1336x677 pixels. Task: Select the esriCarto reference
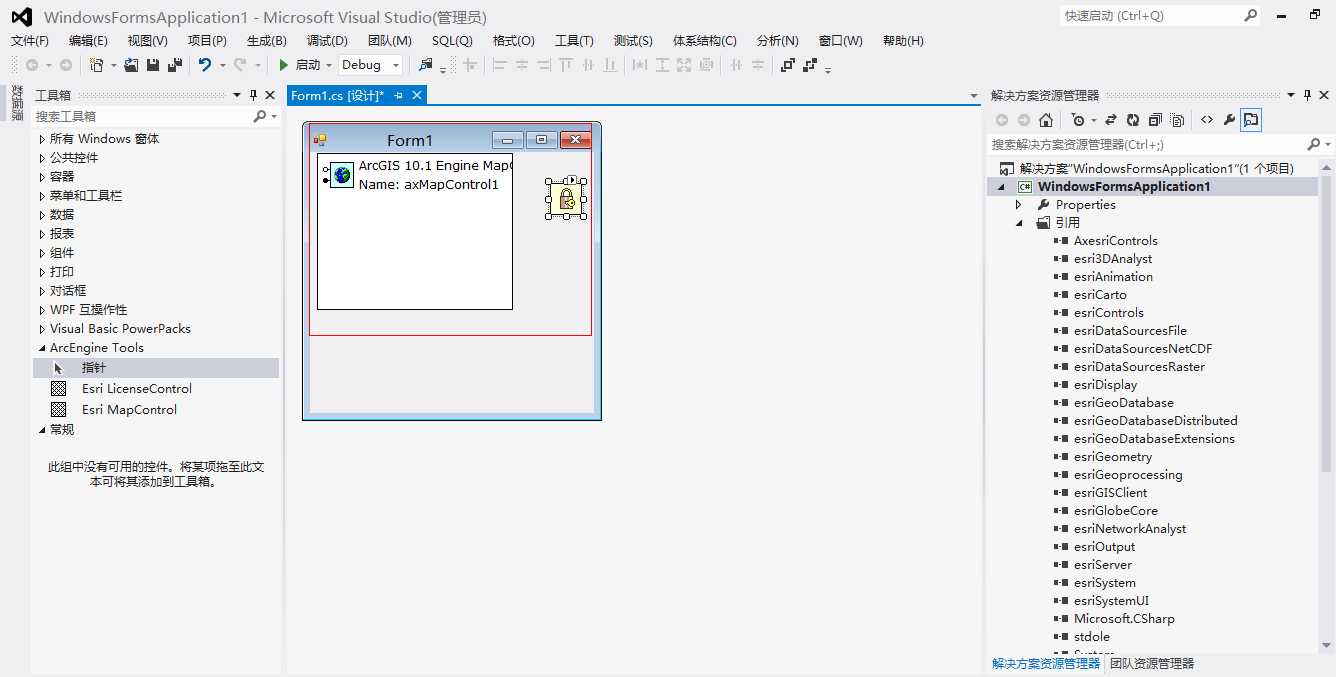[1100, 295]
